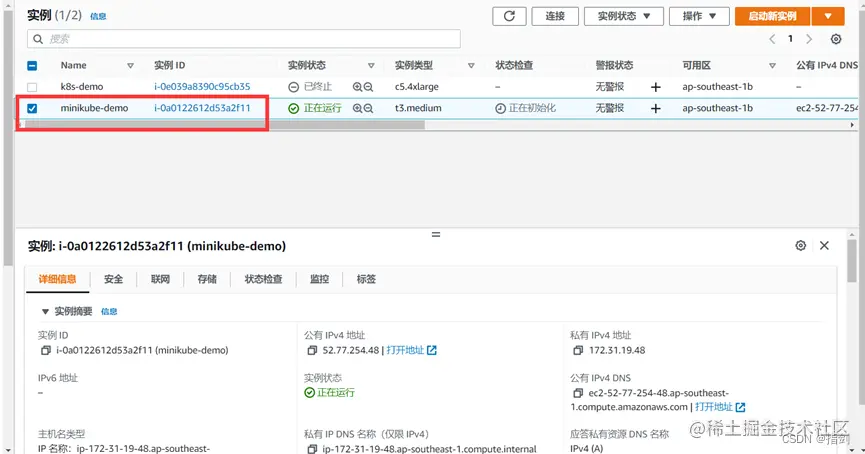
Task: Add alarm plus icon for k8s-demo
Action: click(x=655, y=87)
